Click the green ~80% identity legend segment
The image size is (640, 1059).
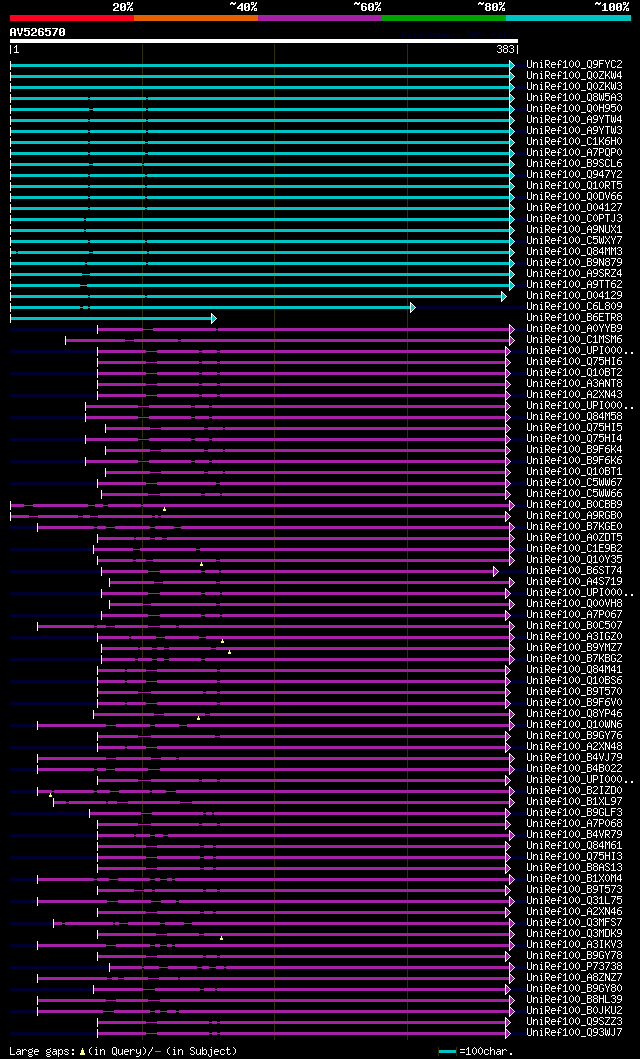(444, 18)
